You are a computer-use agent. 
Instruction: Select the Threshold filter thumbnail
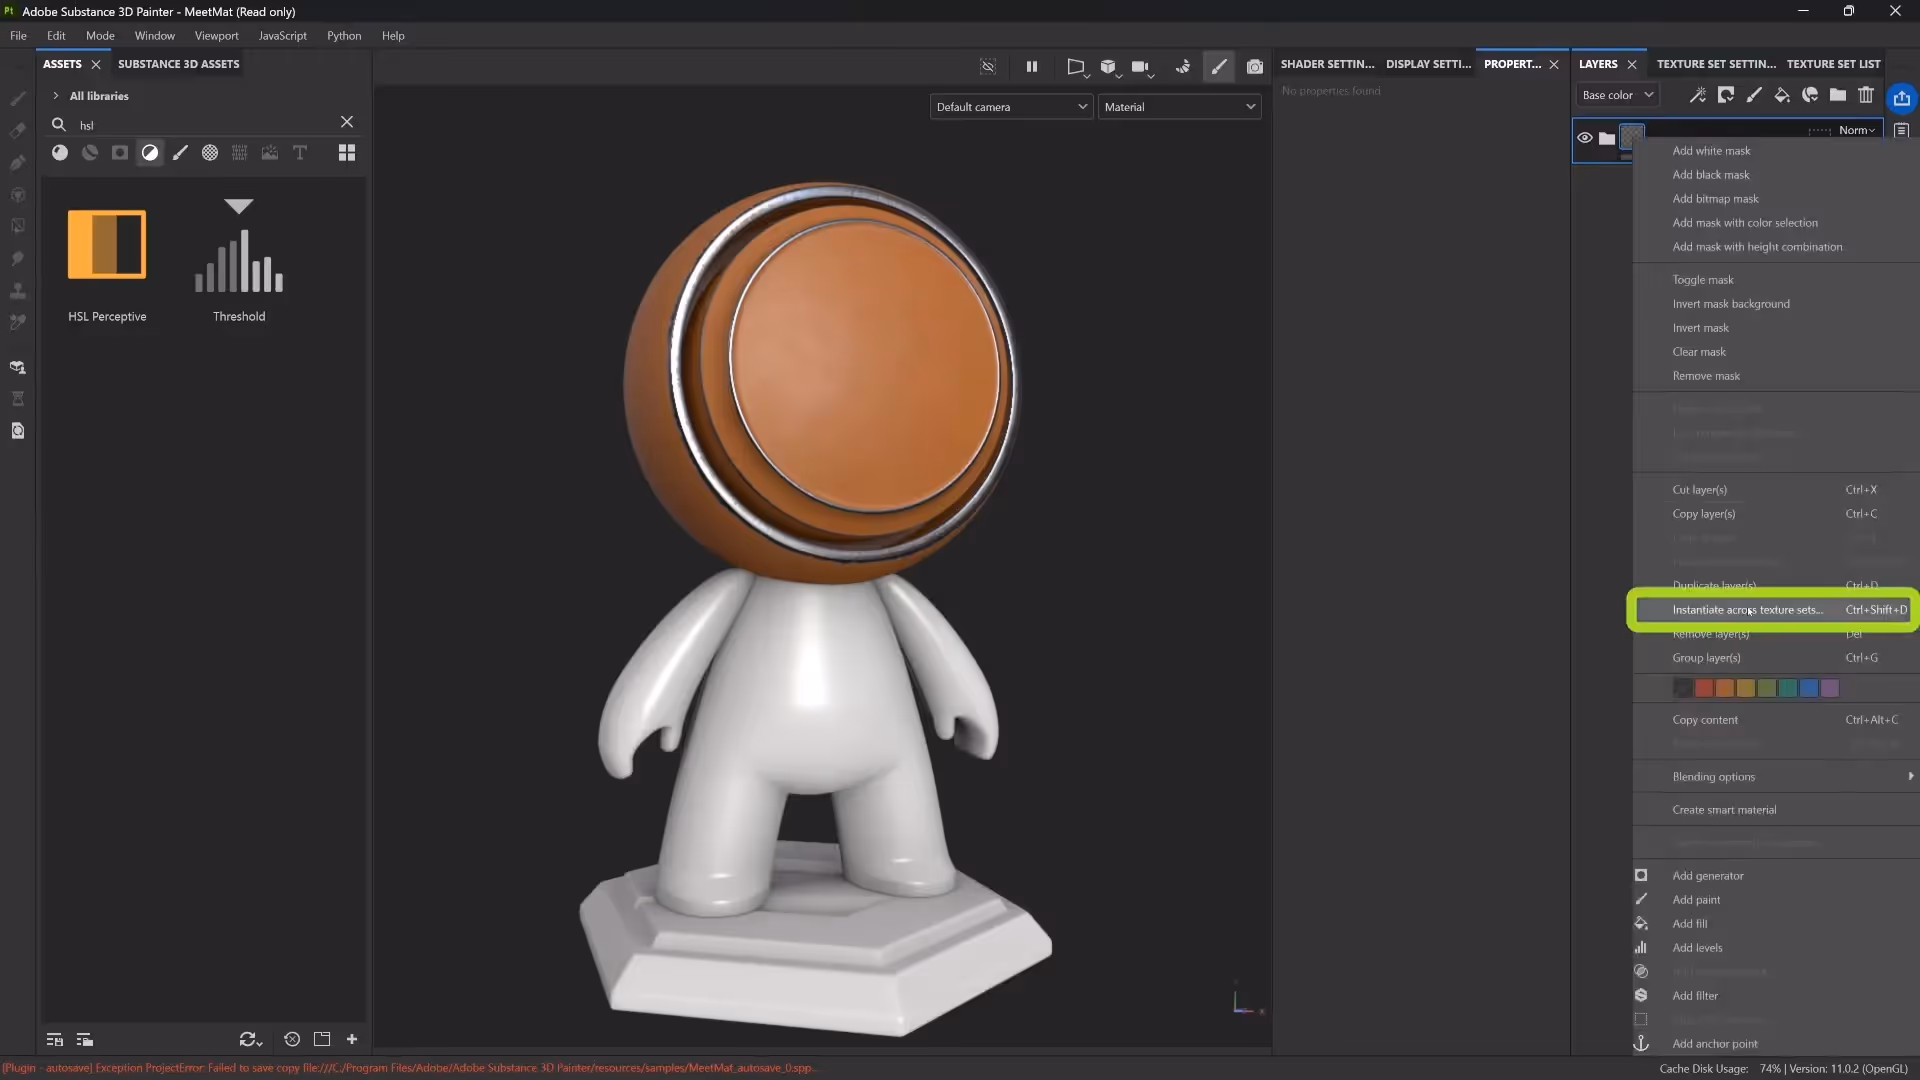pyautogui.click(x=239, y=246)
